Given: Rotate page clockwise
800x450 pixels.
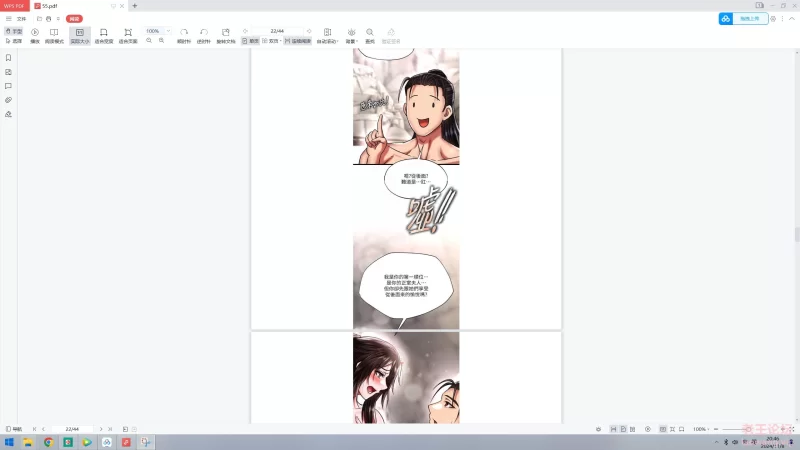Looking at the screenshot, I should point(184,36).
